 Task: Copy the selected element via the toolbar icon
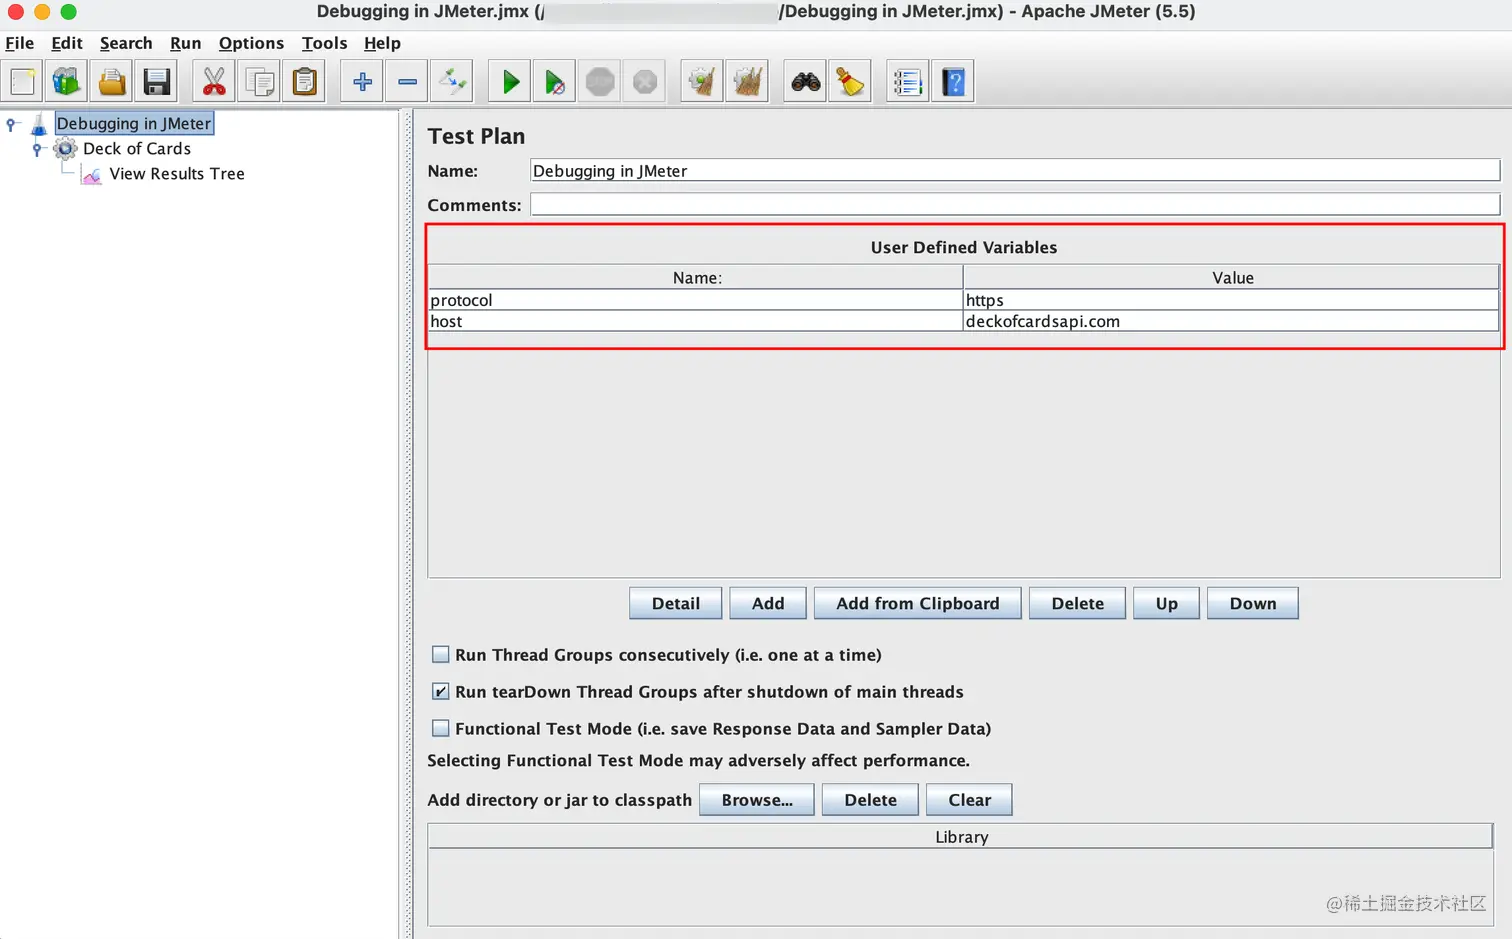[x=259, y=82]
